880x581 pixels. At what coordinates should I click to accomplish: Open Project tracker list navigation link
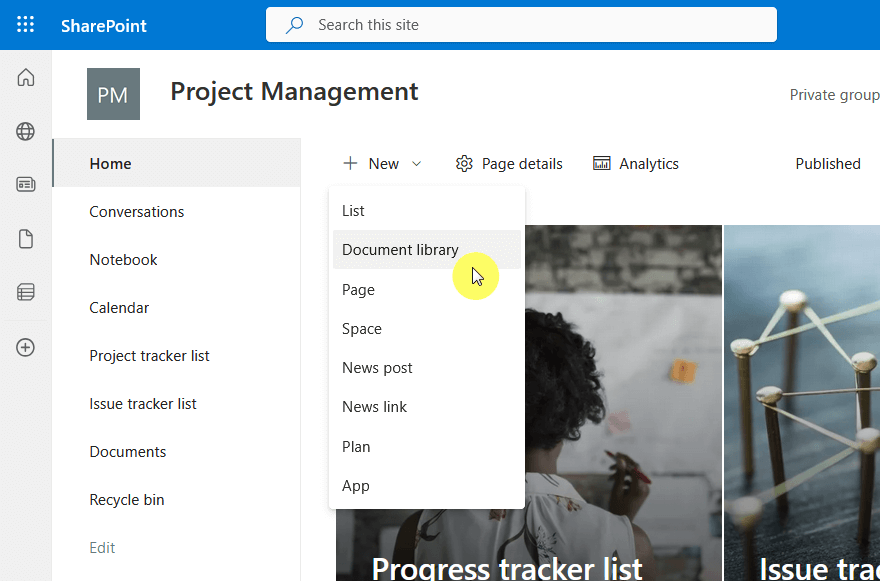177,355
